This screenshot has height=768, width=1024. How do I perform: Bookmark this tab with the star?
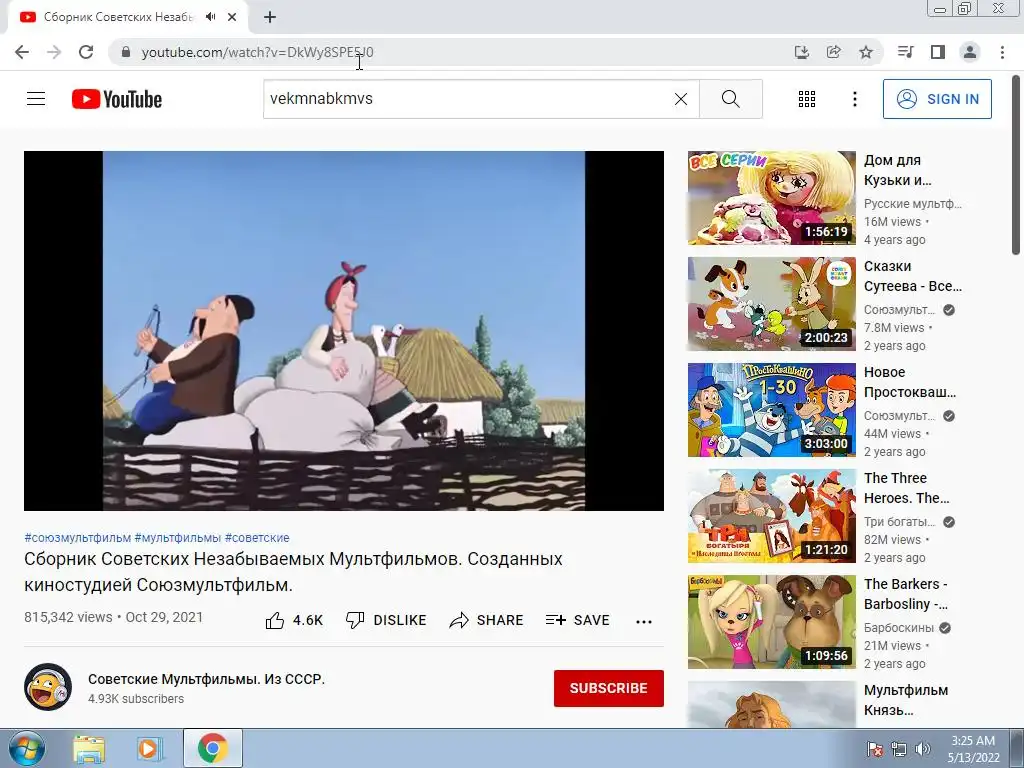click(866, 52)
